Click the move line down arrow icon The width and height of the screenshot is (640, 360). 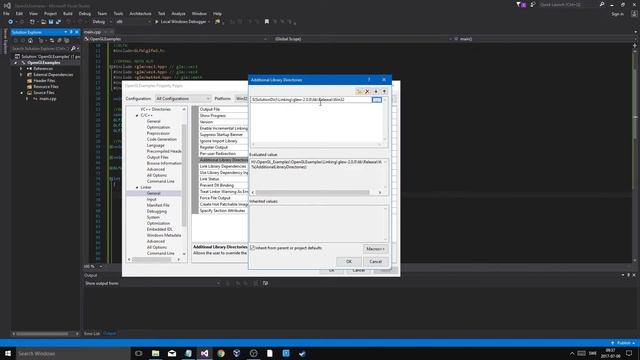pos(376,91)
